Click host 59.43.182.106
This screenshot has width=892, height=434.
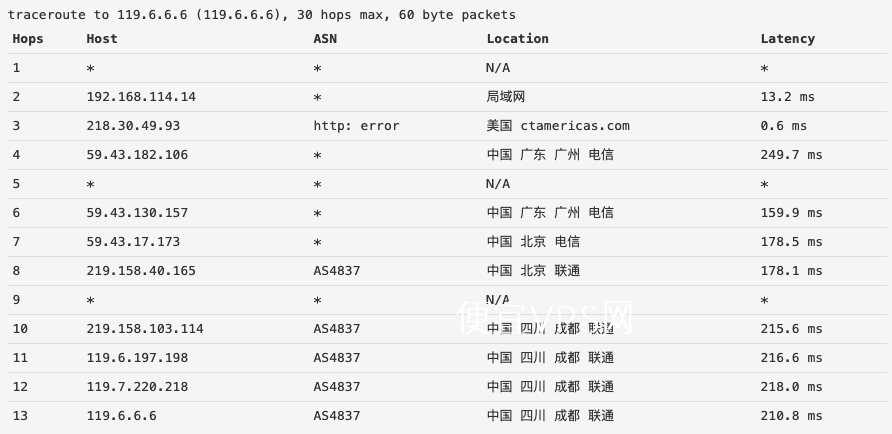click(137, 155)
